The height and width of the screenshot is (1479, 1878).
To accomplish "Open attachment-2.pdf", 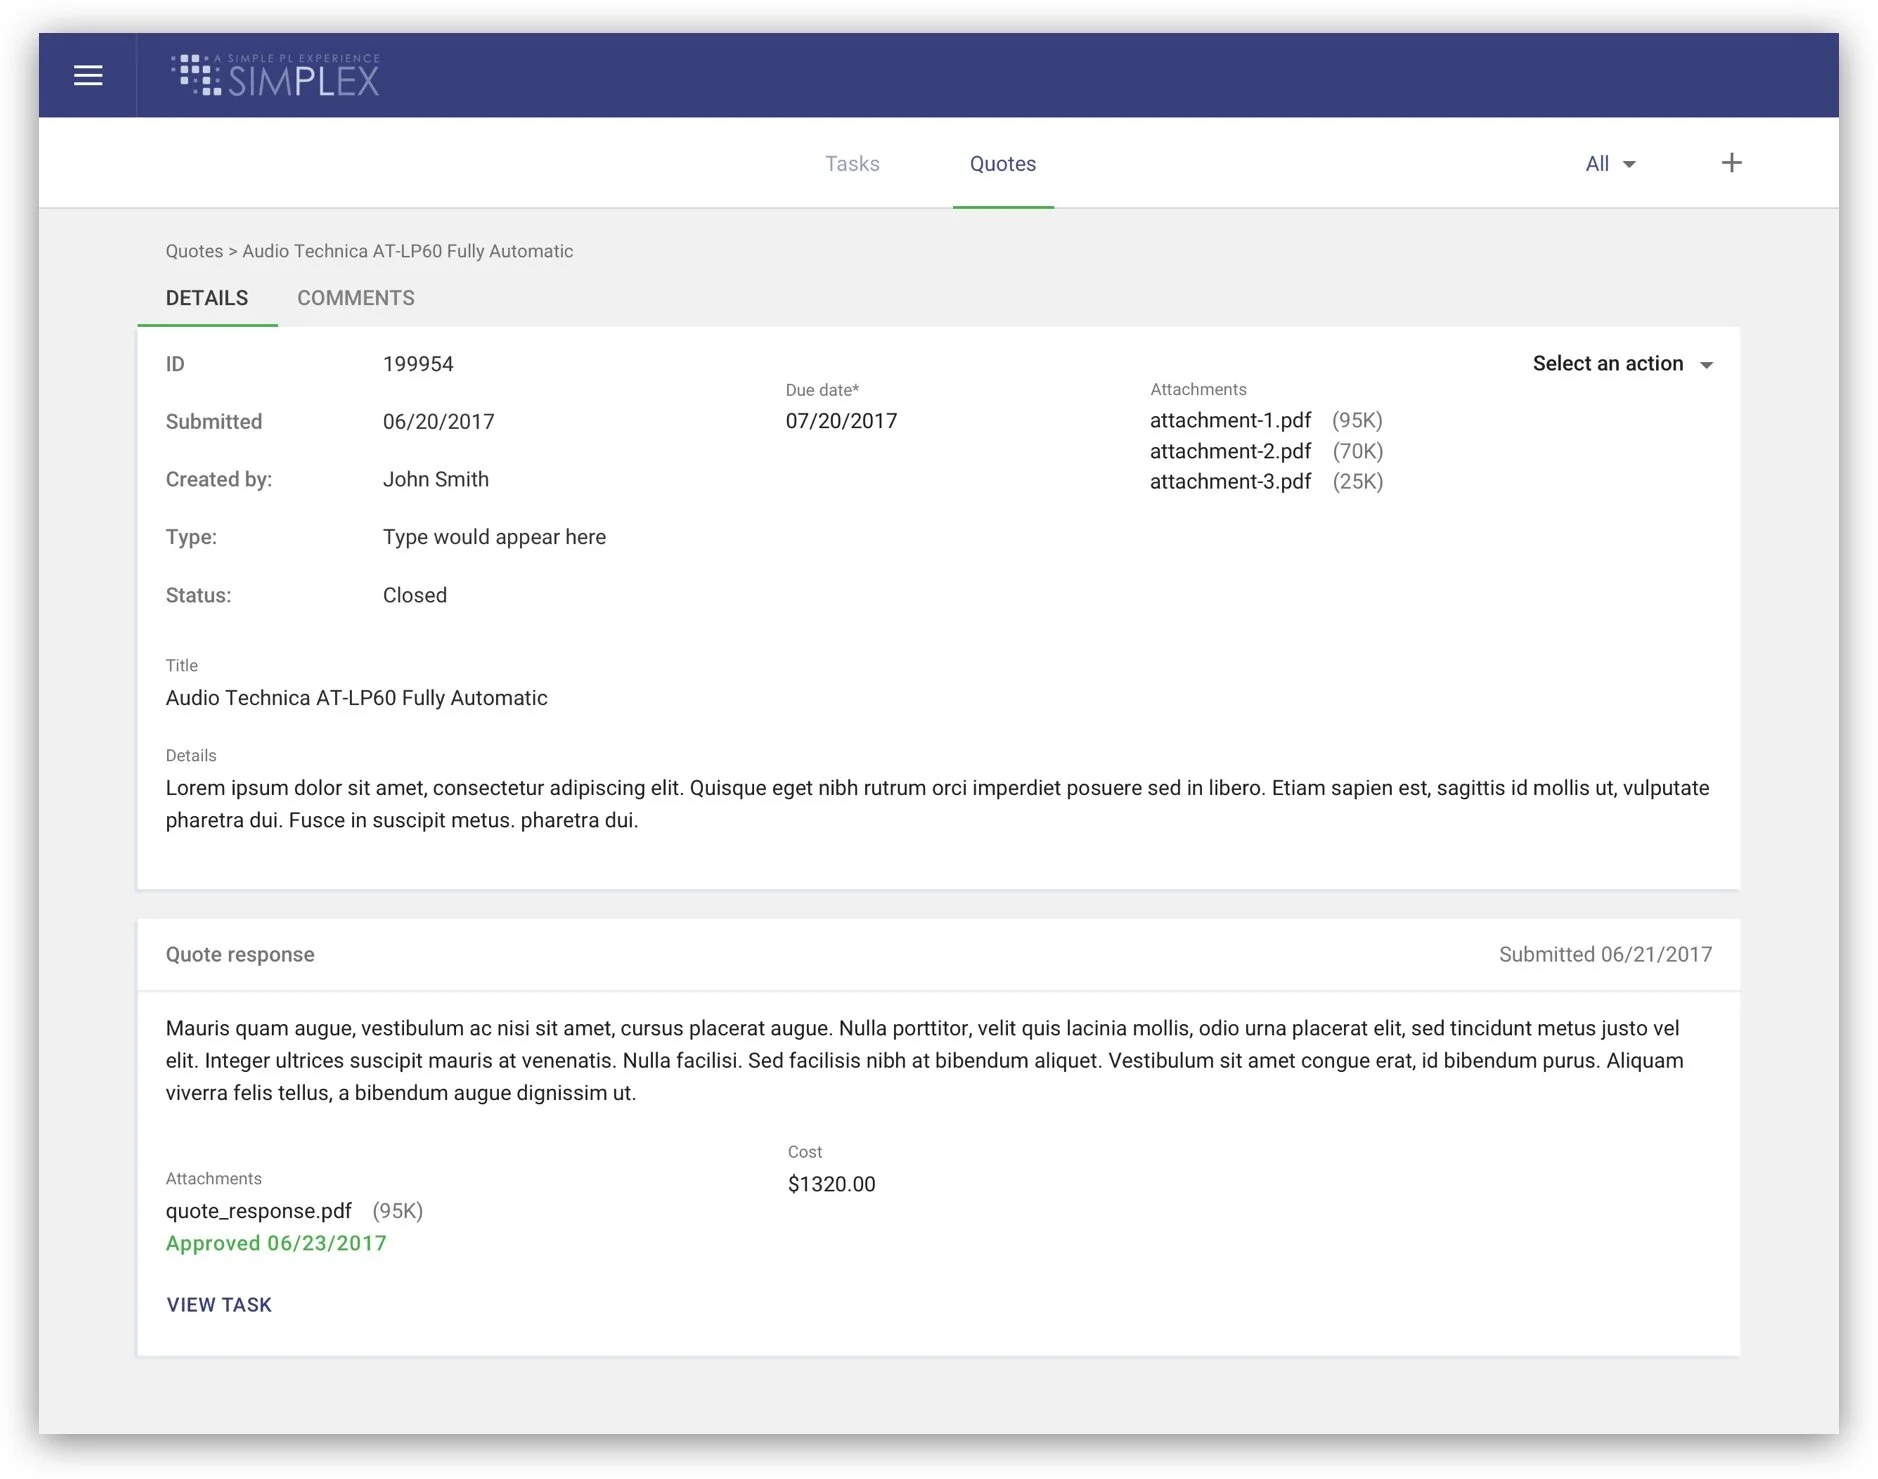I will [x=1230, y=451].
